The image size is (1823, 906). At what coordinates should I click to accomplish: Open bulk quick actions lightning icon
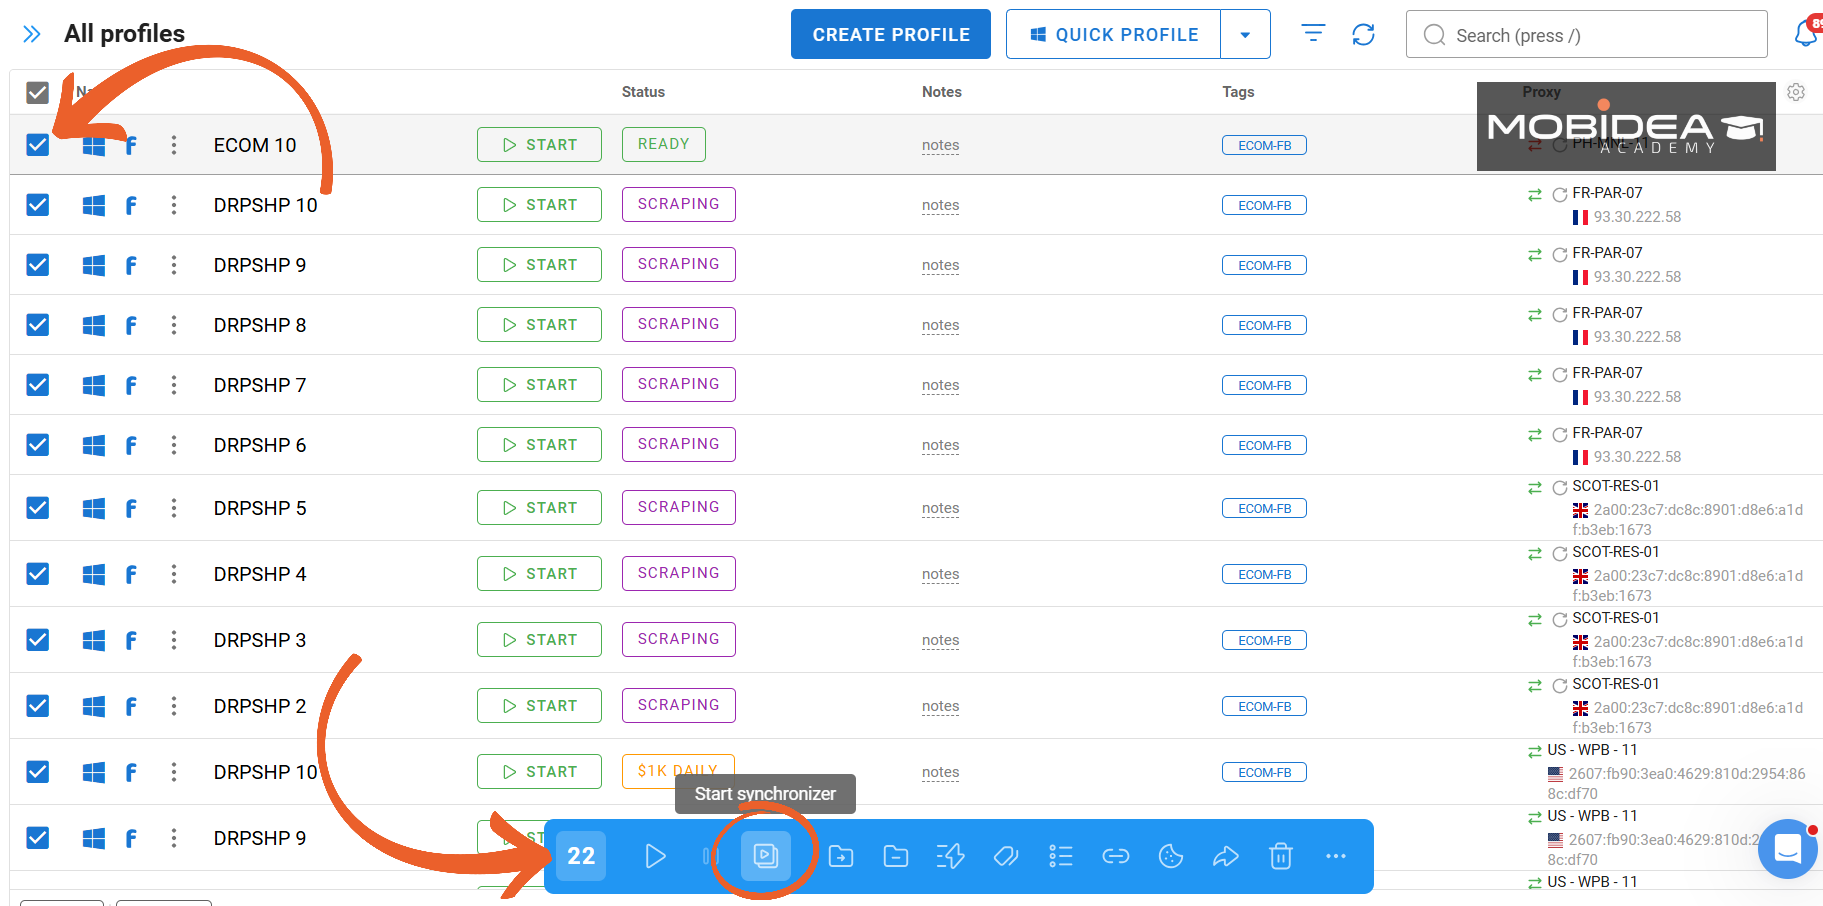(950, 856)
